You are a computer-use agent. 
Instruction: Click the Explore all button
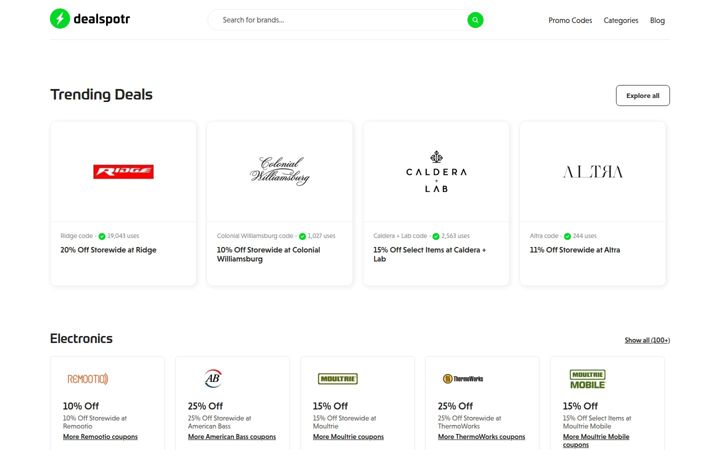coord(643,96)
